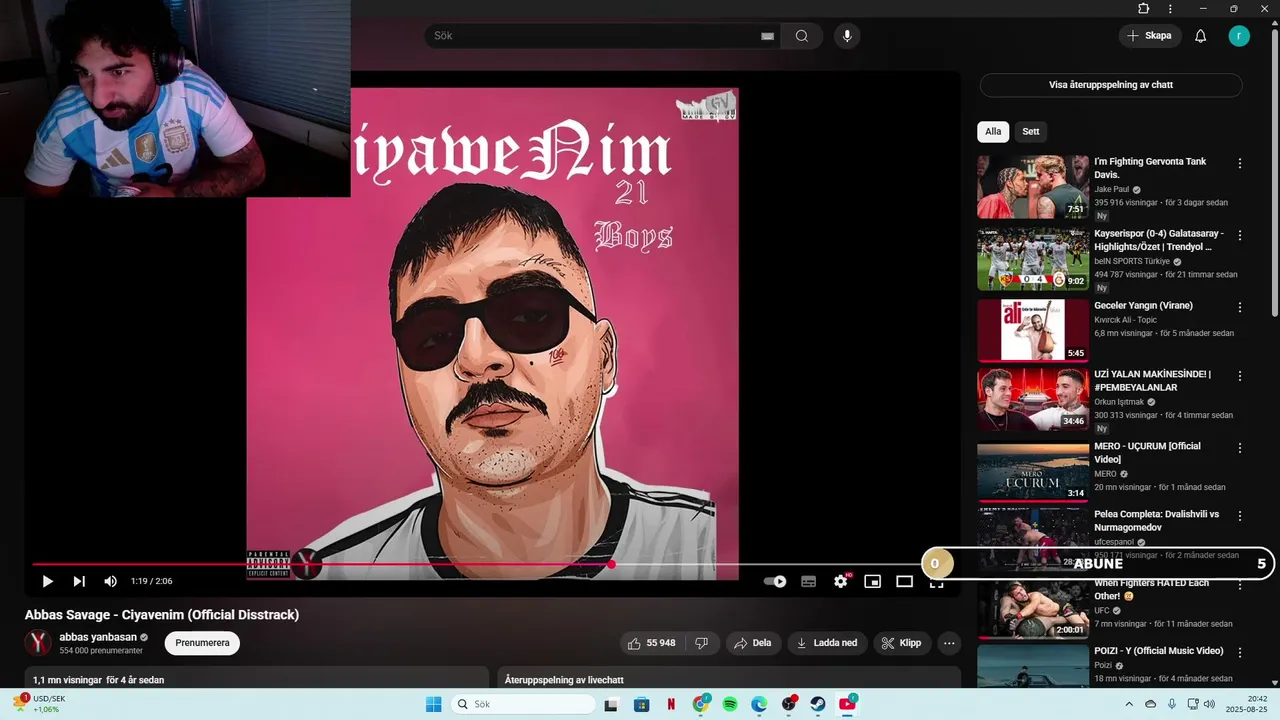The height and width of the screenshot is (720, 1280).
Task: Select the Alla filter chip
Action: [993, 131]
